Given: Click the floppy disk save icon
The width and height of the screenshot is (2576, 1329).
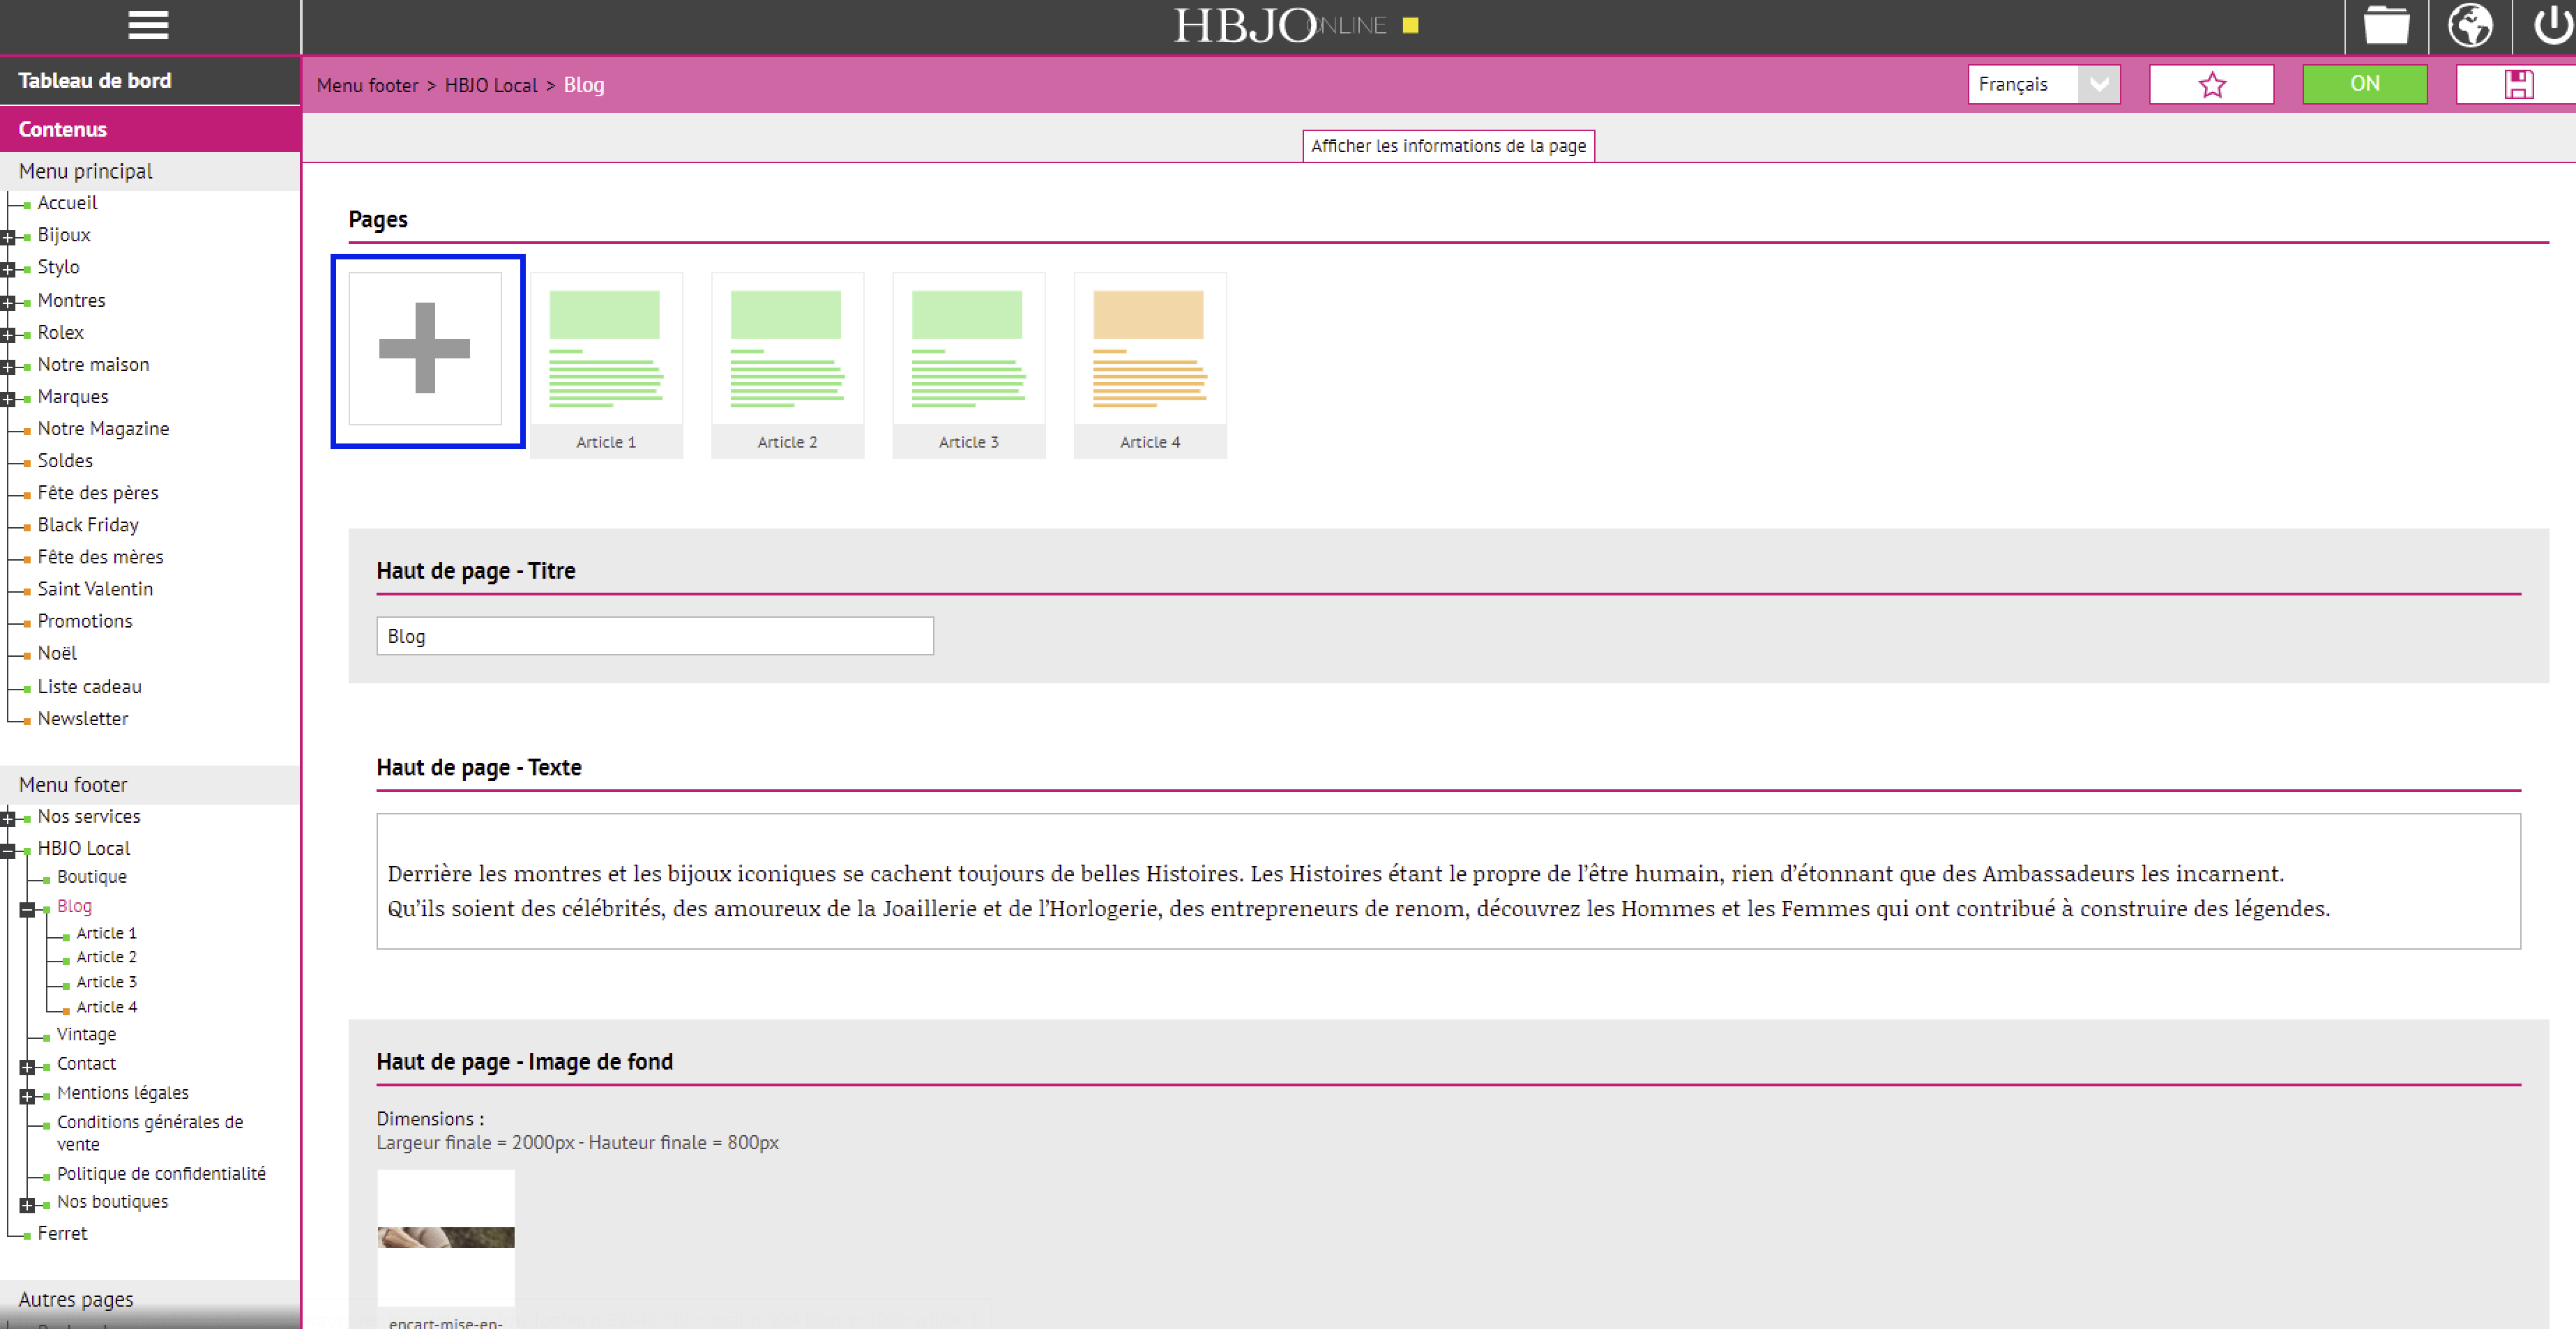Looking at the screenshot, I should pos(2518,85).
